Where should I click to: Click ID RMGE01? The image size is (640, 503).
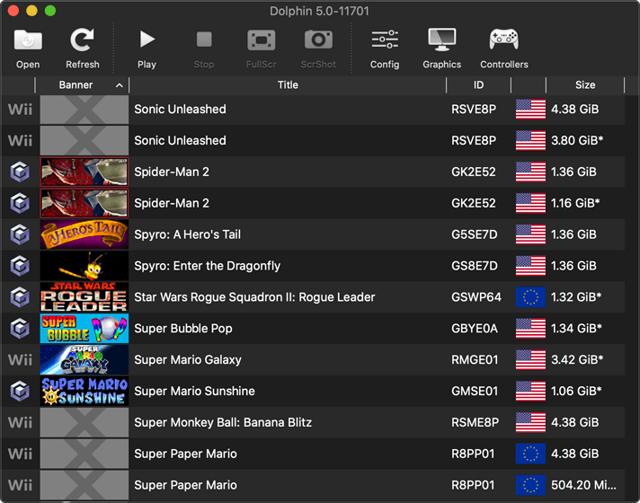pos(475,360)
